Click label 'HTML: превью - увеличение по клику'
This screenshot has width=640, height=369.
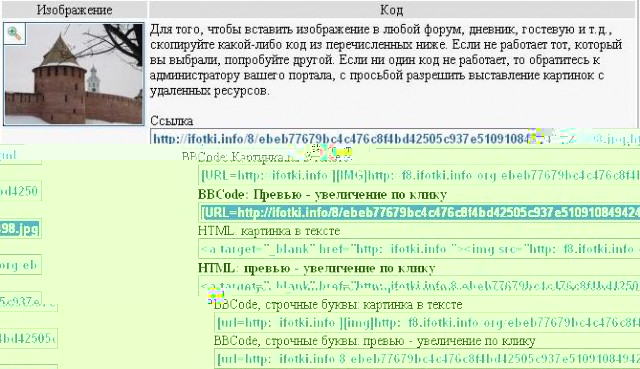click(x=317, y=268)
